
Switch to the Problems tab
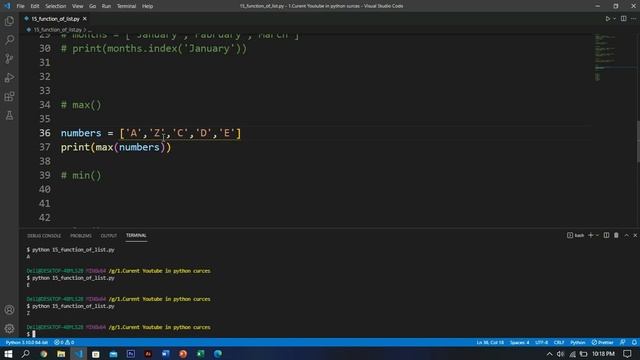coord(81,236)
